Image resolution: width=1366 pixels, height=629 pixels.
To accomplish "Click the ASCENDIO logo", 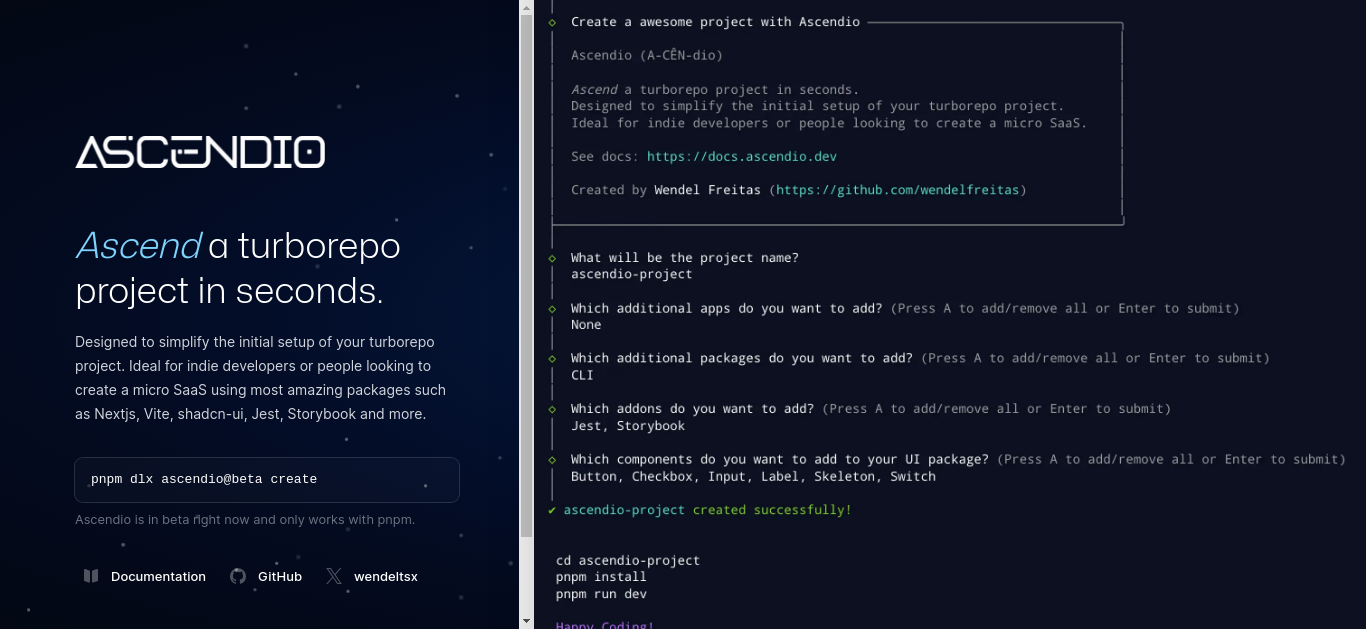I will click(200, 152).
